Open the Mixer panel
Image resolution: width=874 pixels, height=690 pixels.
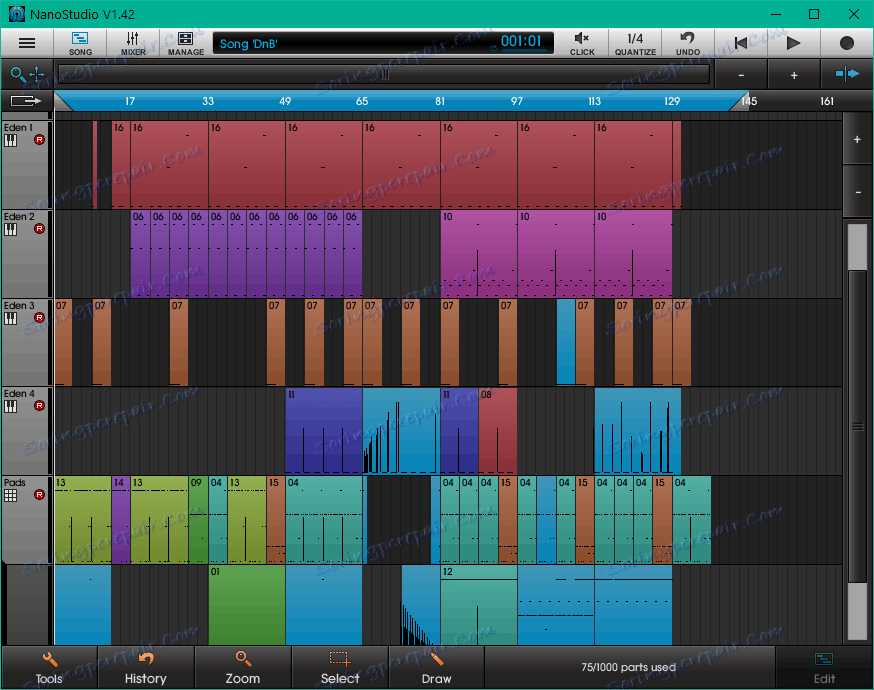tap(133, 43)
